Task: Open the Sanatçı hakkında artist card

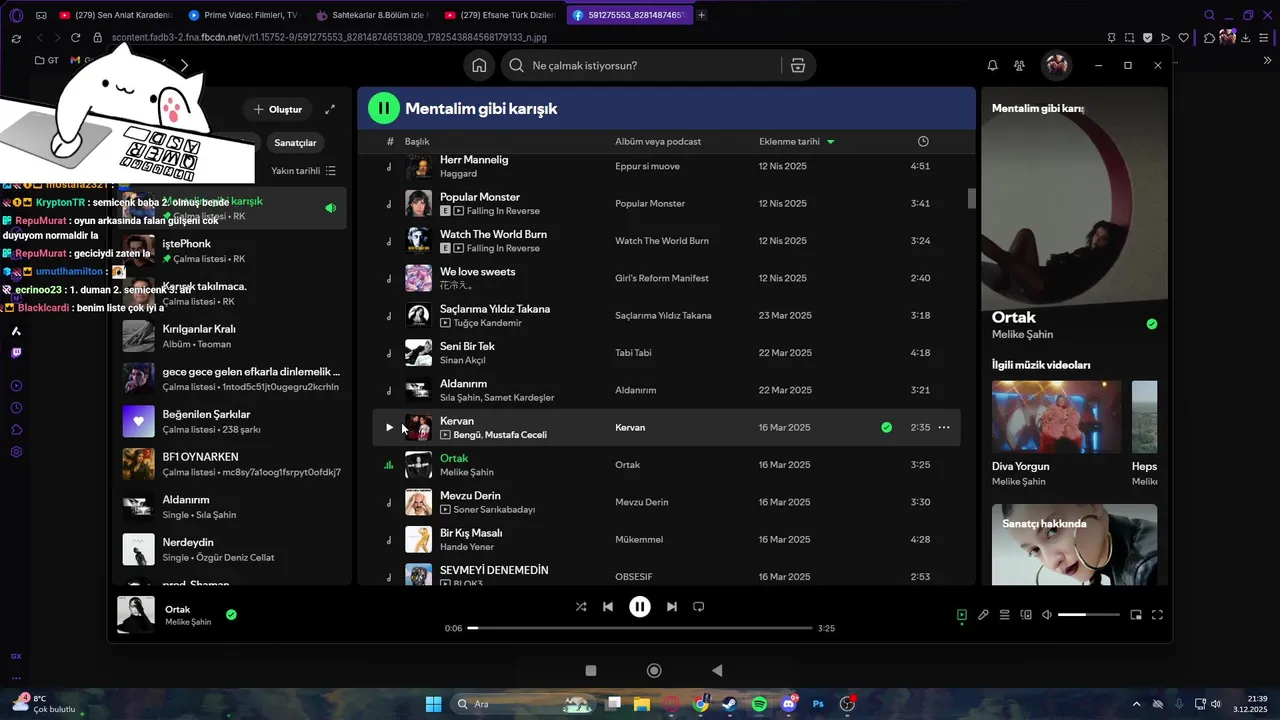Action: coord(1074,544)
